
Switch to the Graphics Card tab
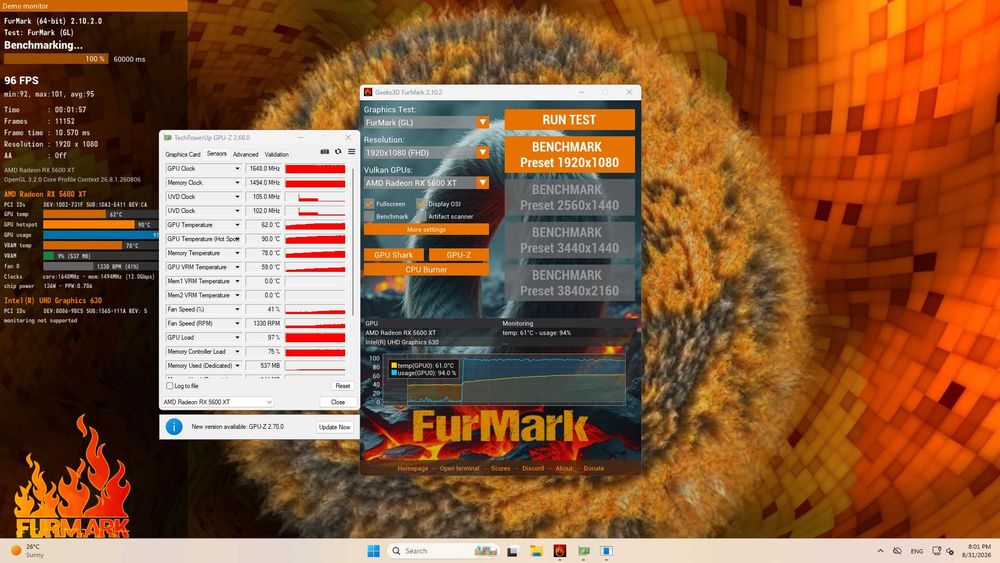[183, 154]
